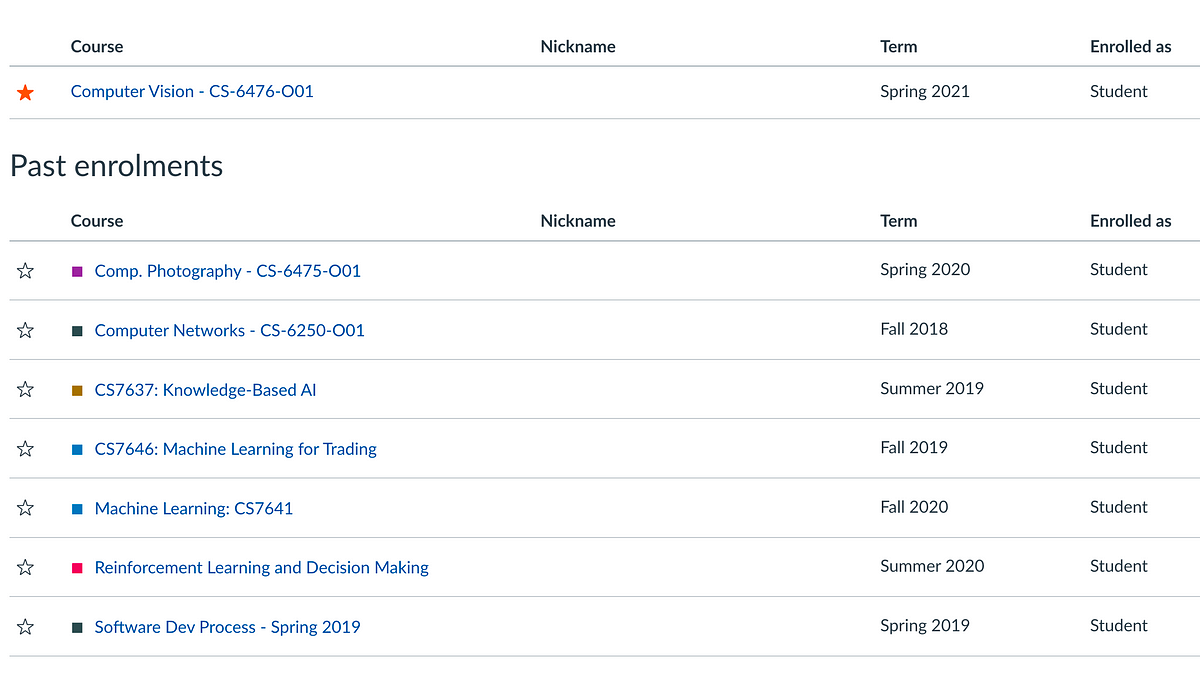Click star icon beside Machine Learning for Trading

[25, 449]
